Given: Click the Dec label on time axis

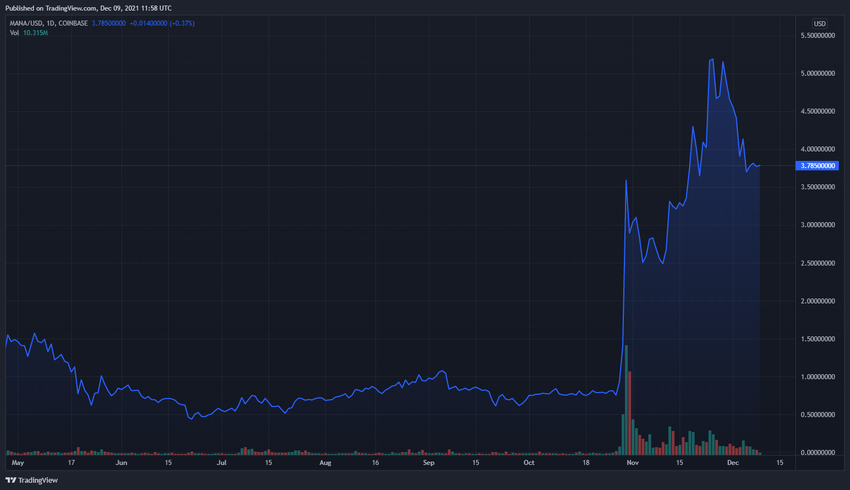Looking at the screenshot, I should [x=733, y=463].
